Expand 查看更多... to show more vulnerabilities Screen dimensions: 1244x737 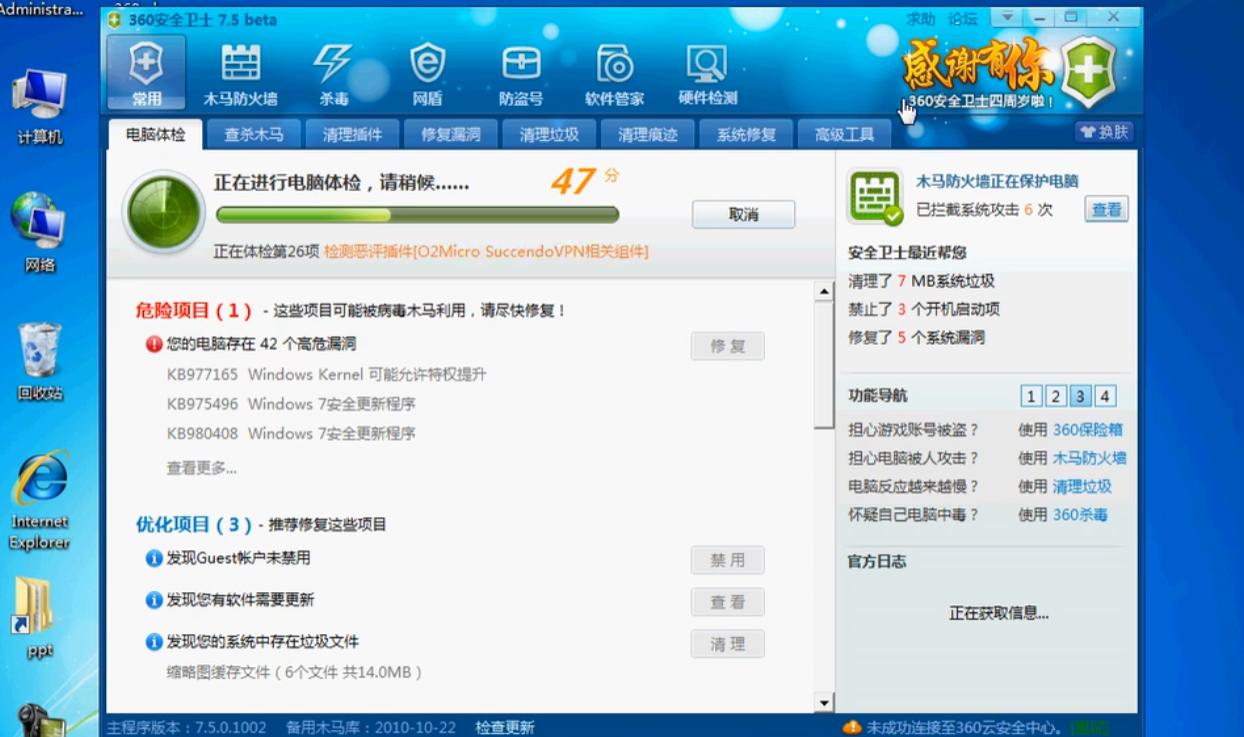202,468
